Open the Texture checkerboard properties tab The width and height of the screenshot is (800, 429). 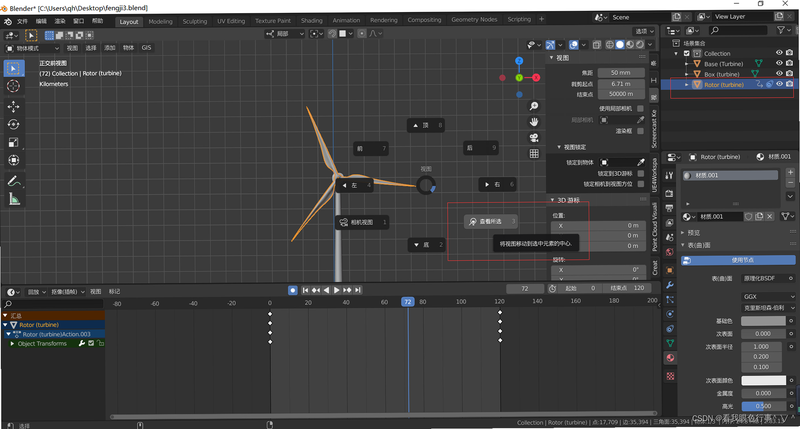point(670,376)
